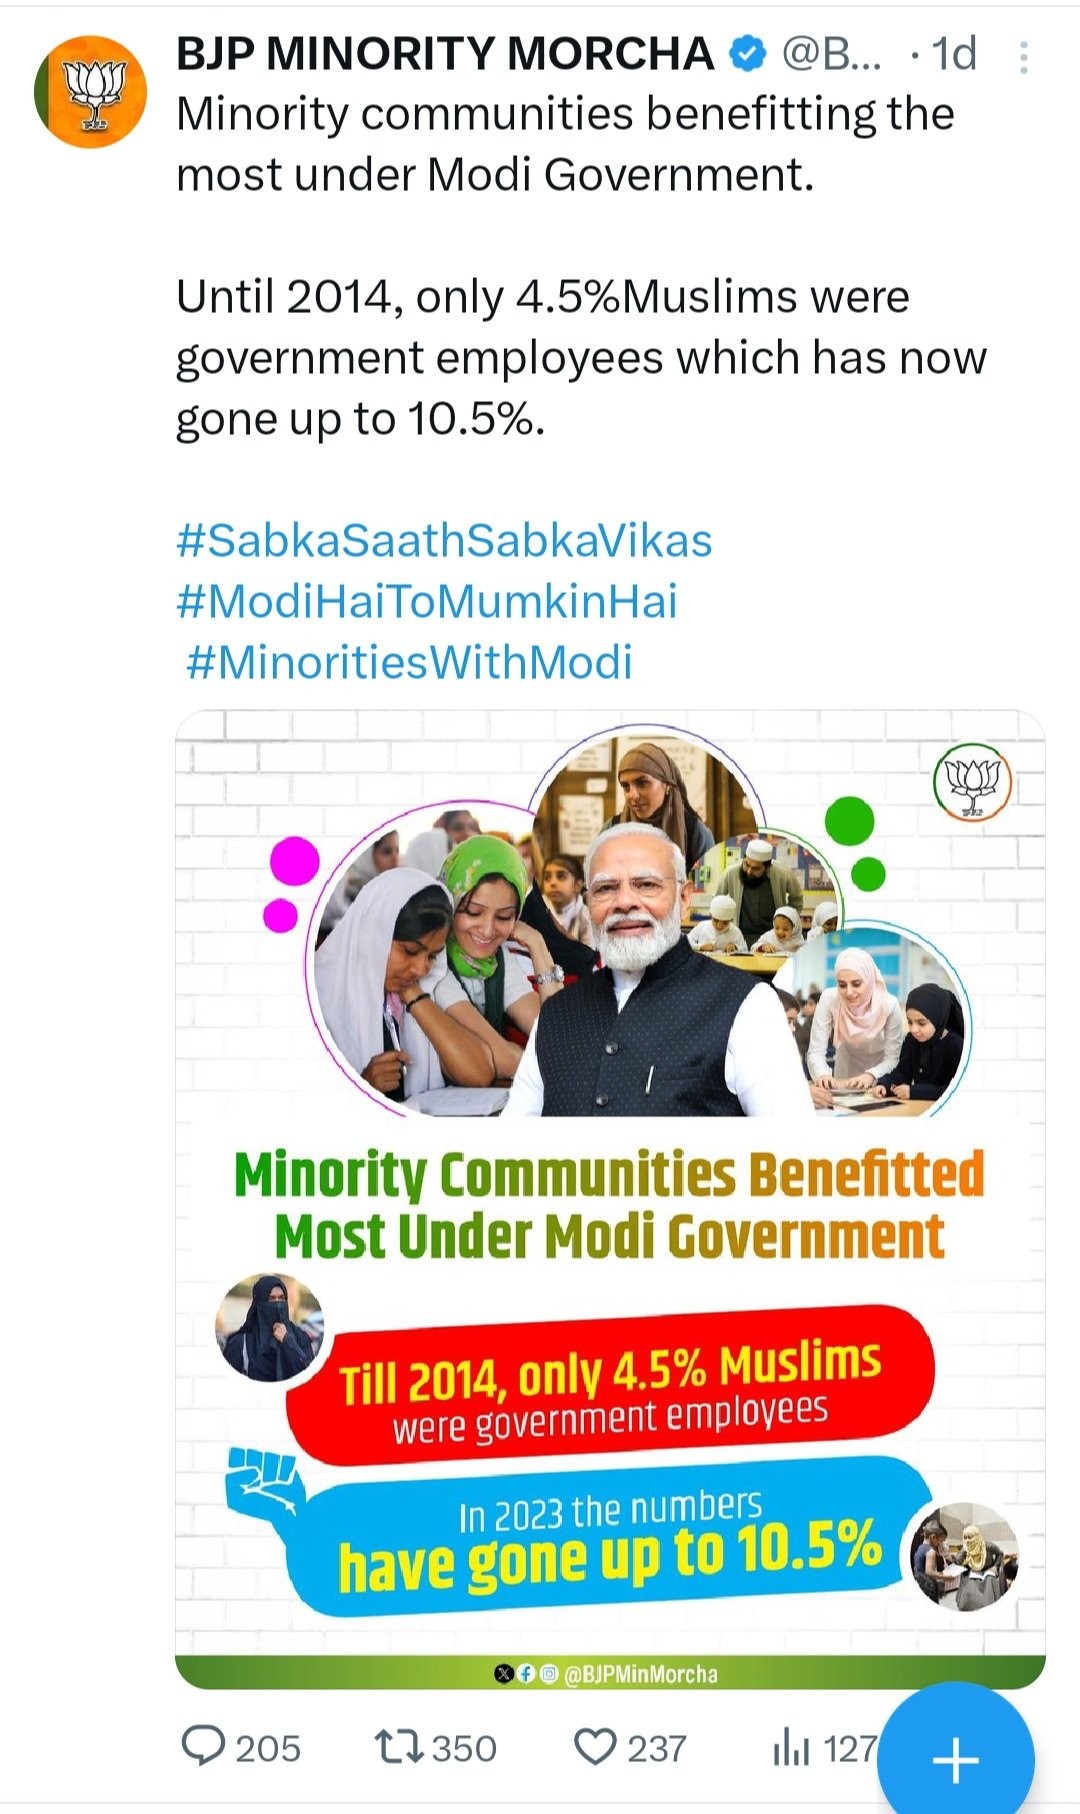This screenshot has width=1080, height=1814.
Task: Click the truncated @B... account handle
Action: (831, 55)
